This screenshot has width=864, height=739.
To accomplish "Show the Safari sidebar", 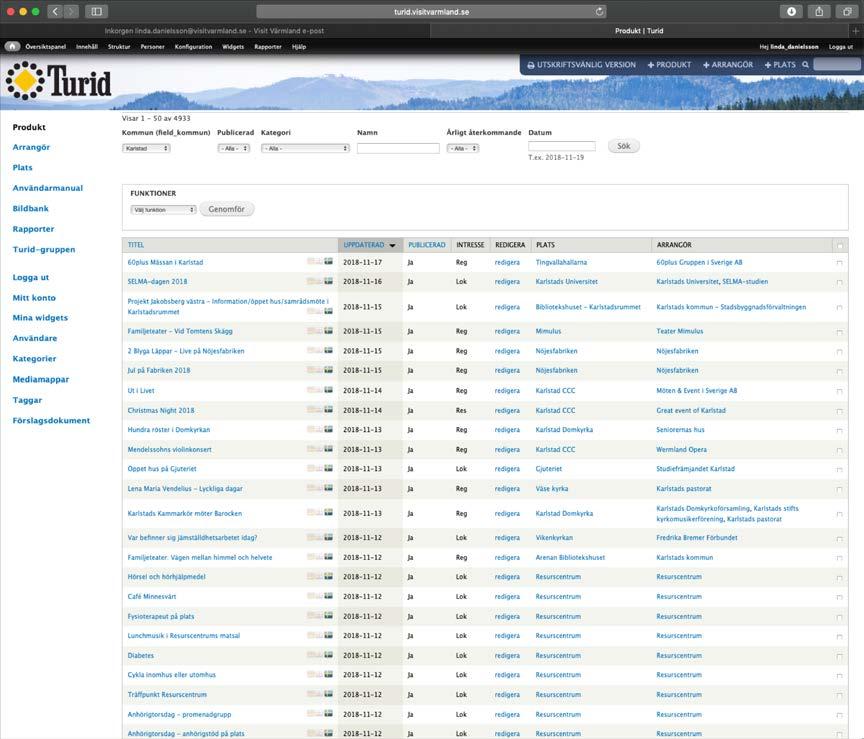I will click(x=96, y=12).
